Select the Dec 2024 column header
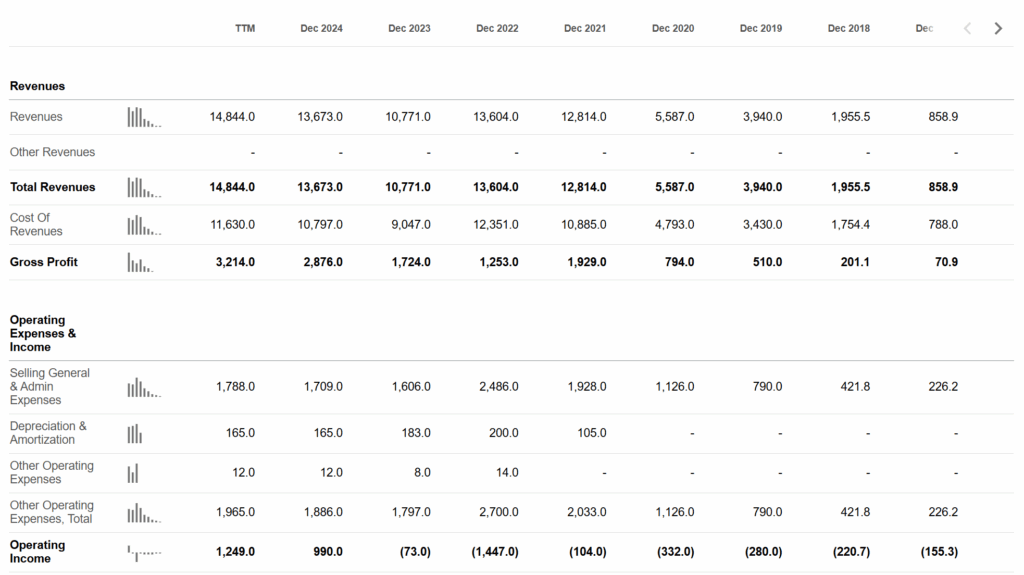The width and height of the screenshot is (1024, 575). point(321,29)
